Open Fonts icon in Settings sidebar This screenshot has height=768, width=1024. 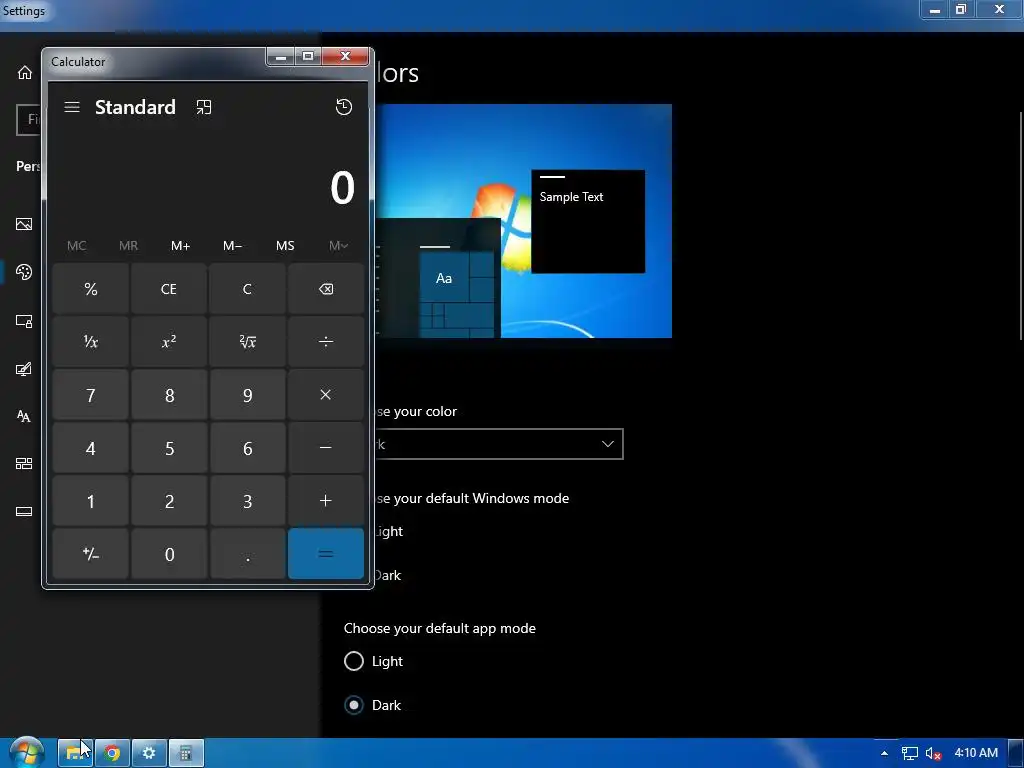point(24,416)
